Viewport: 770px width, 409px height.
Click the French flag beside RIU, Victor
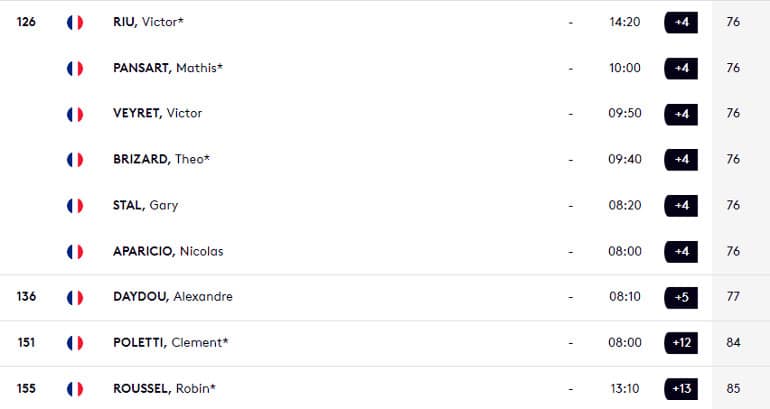click(75, 23)
